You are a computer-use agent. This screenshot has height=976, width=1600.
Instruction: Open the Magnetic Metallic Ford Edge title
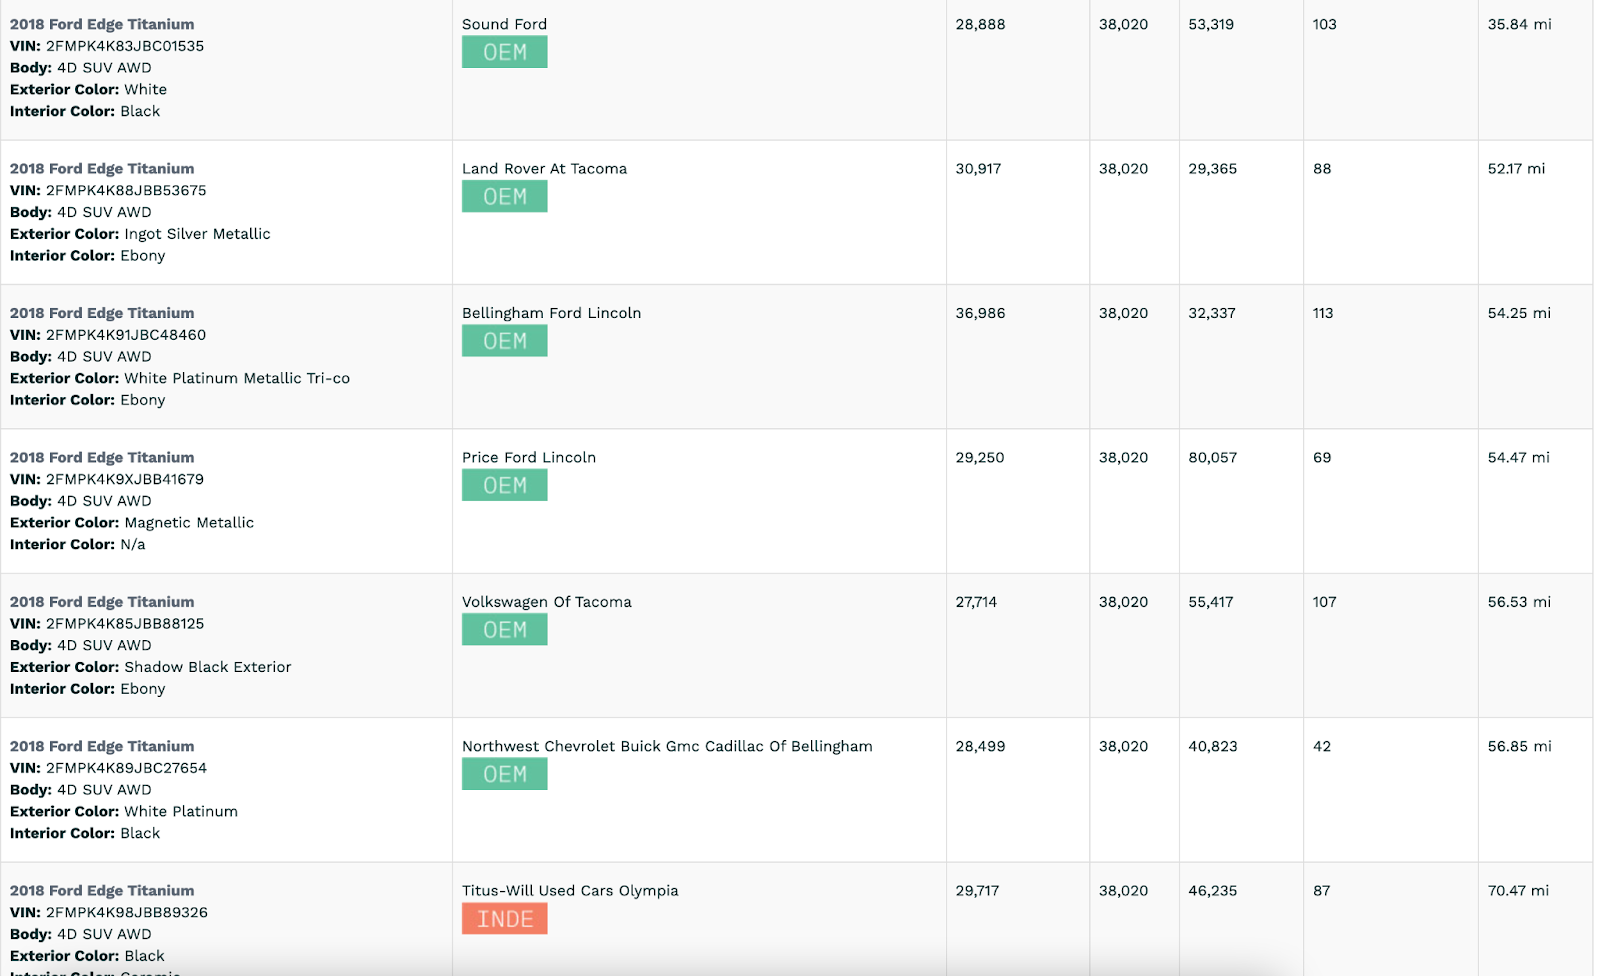coord(102,457)
